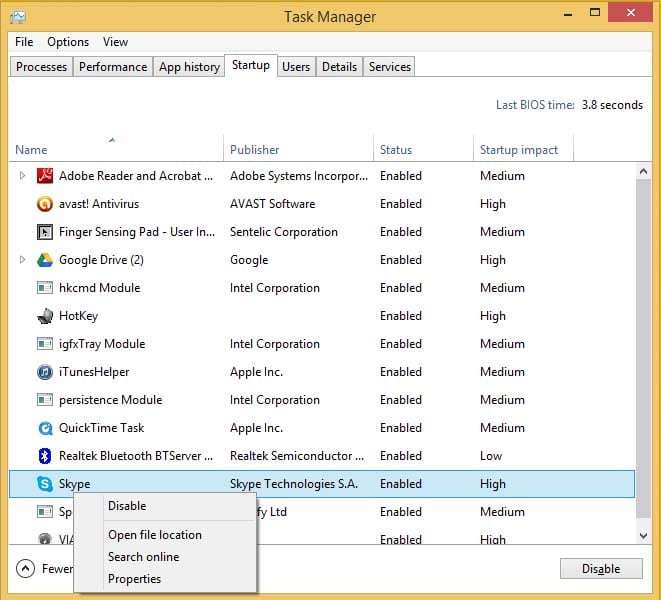Select the hkcmd Module row name
The width and height of the screenshot is (661, 600).
pos(99,288)
